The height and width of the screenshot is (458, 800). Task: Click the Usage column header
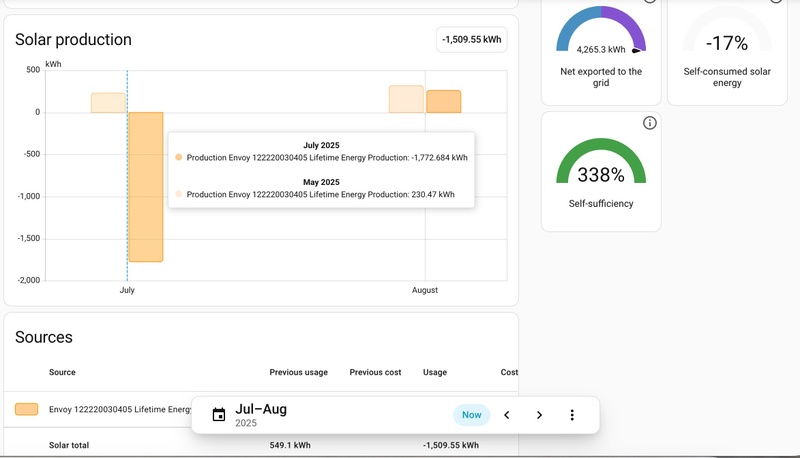[x=435, y=372]
